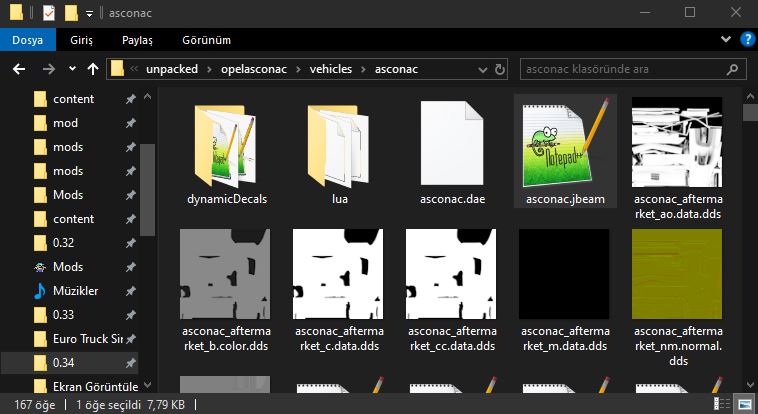758x414 pixels.
Task: Open the Dosya menu
Action: (x=28, y=40)
